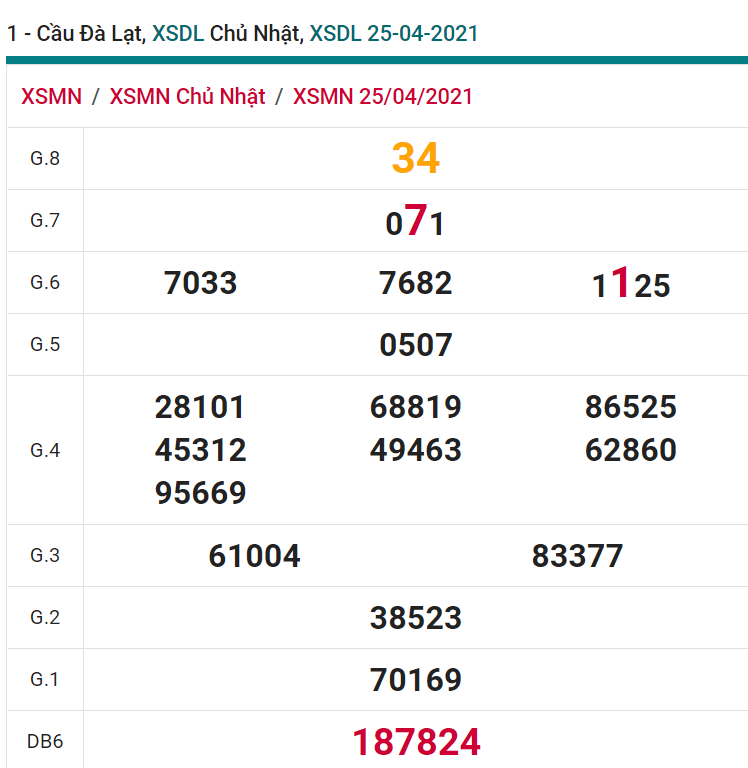
Task: Click G.6 number 1125
Action: (x=631, y=285)
